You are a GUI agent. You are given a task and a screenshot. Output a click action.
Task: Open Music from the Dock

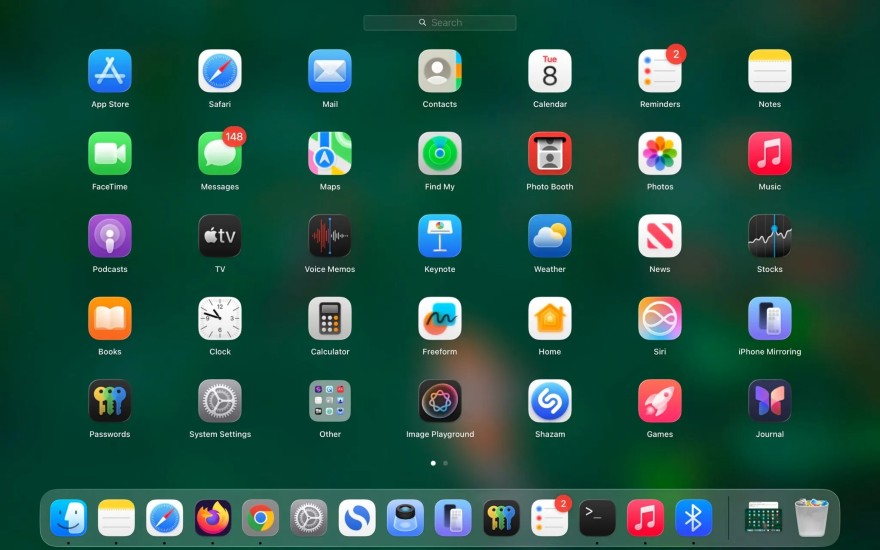[645, 517]
